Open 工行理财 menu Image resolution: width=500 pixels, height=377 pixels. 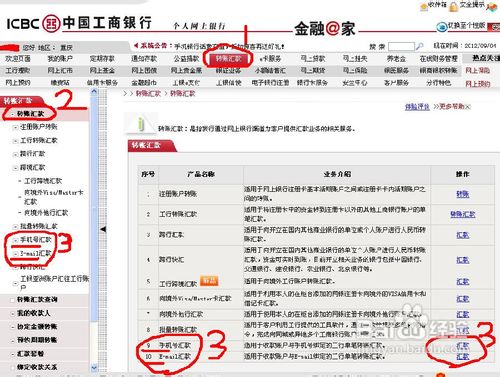[x=18, y=71]
